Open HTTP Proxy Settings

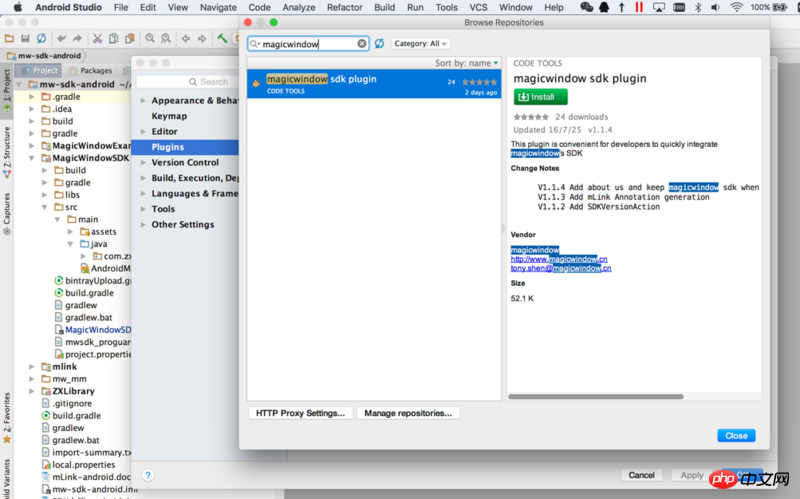(x=301, y=413)
